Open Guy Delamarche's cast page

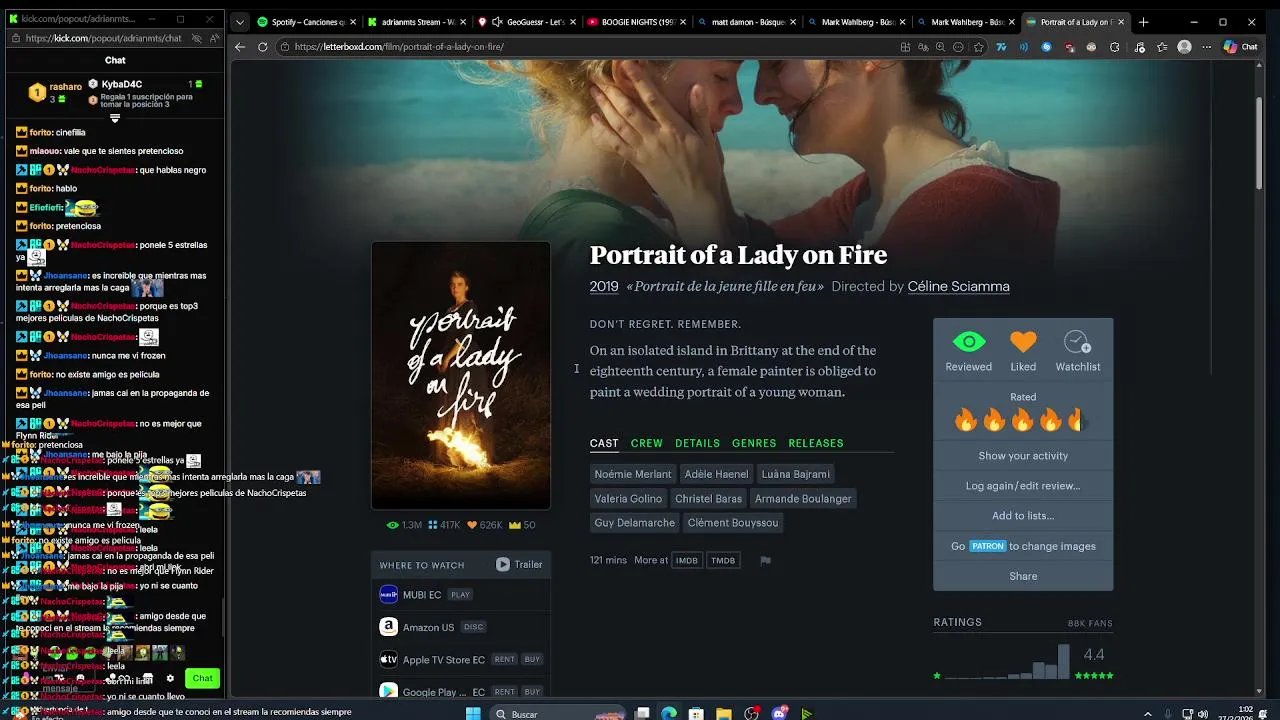coord(634,522)
